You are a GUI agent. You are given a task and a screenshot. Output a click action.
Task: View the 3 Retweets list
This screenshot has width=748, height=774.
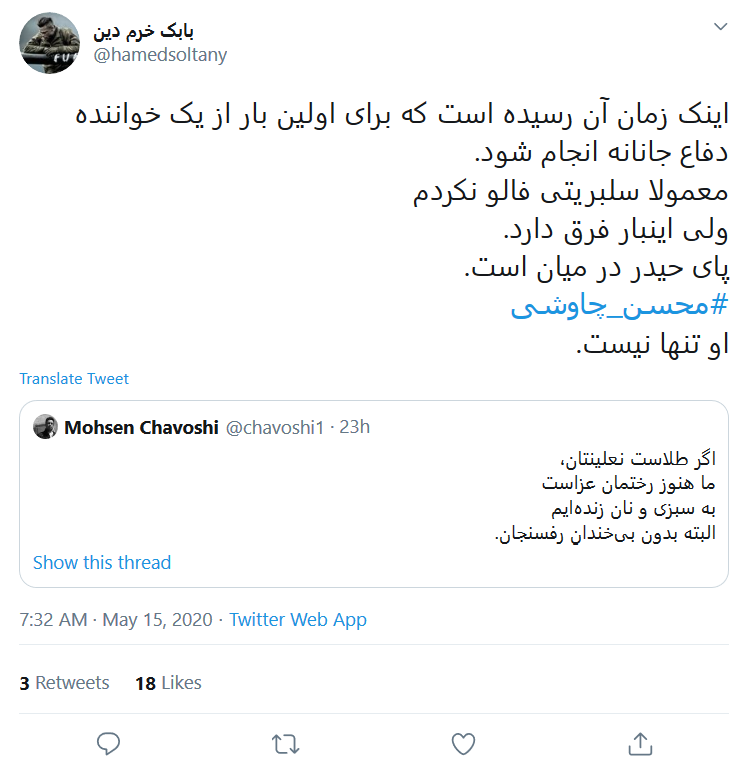pos(64,683)
